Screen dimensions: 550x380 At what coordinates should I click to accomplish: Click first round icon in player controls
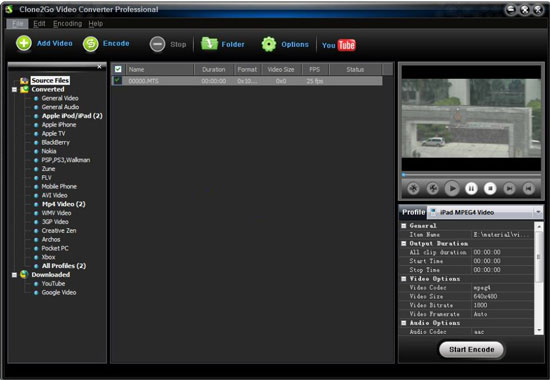pyautogui.click(x=414, y=189)
